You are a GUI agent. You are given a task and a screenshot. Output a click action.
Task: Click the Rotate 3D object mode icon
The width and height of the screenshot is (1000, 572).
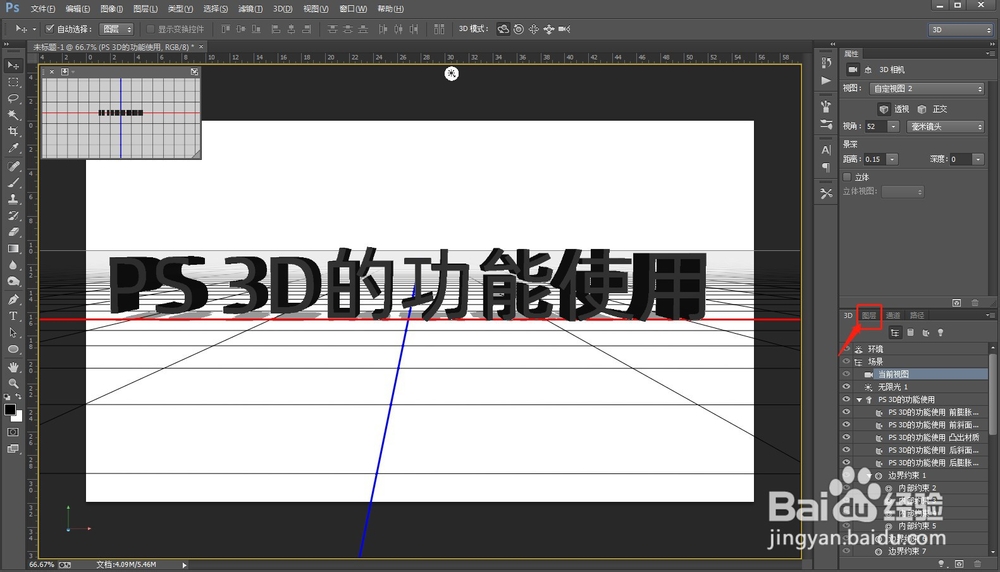[503, 29]
